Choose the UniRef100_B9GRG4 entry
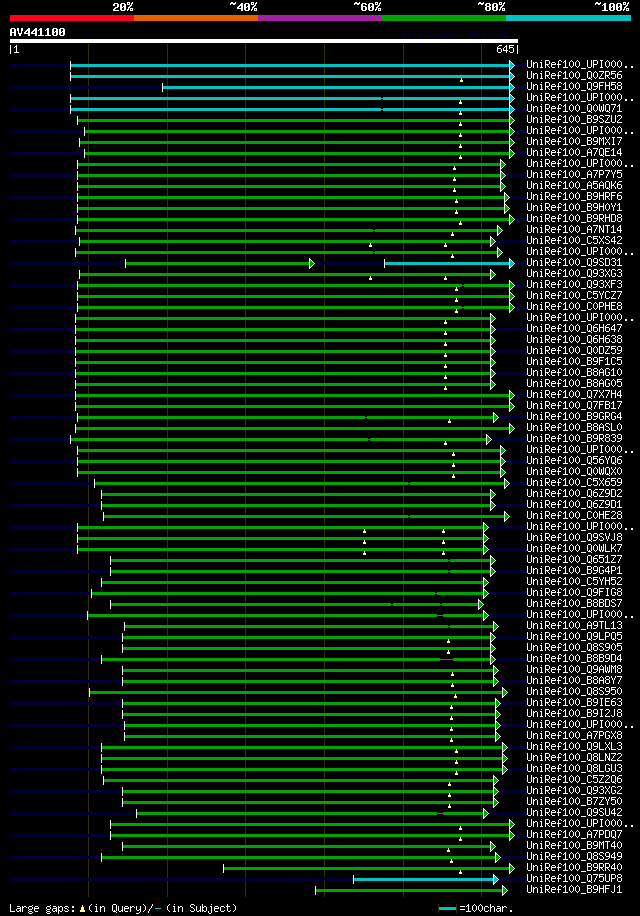The height and width of the screenshot is (916, 640). [x=574, y=417]
